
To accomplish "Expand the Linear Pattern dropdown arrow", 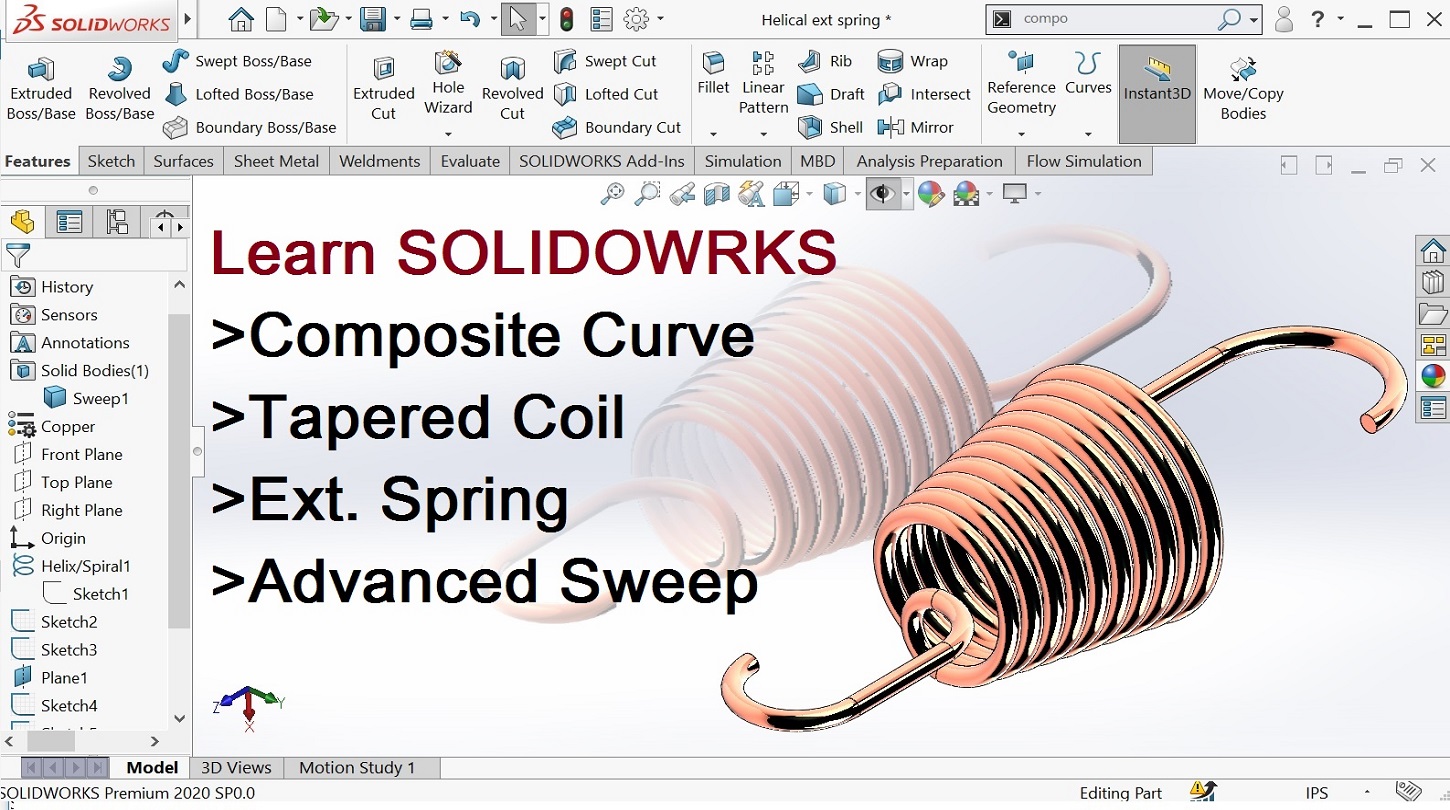I will click(764, 134).
